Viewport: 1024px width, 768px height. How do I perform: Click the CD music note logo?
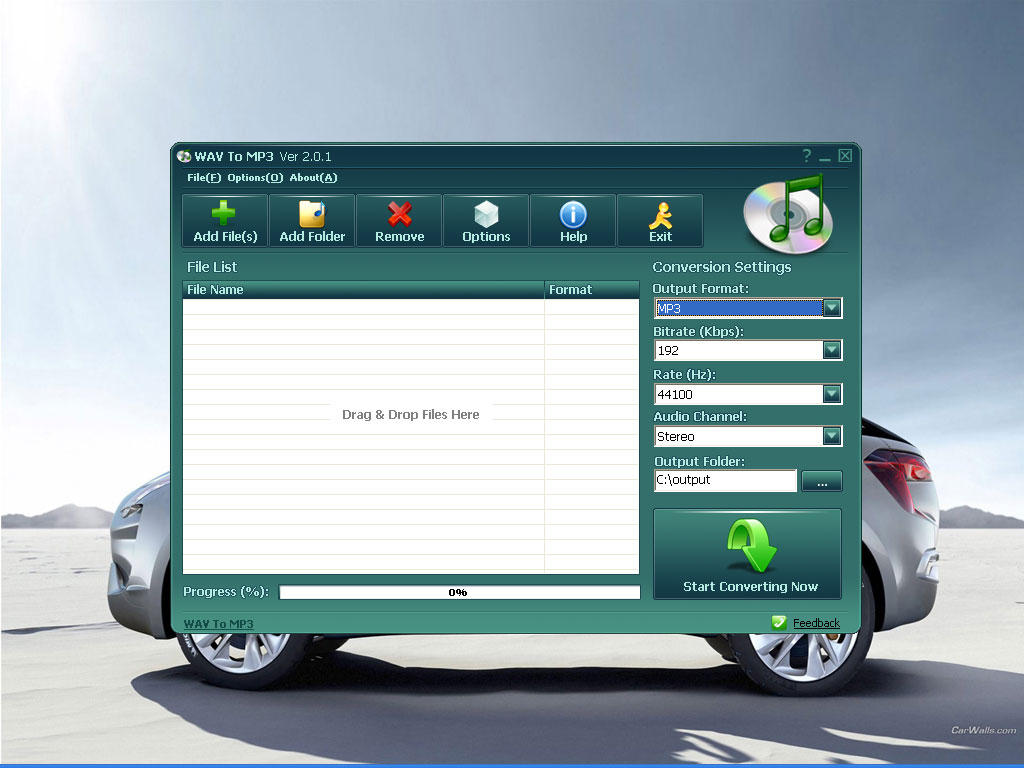click(x=788, y=216)
